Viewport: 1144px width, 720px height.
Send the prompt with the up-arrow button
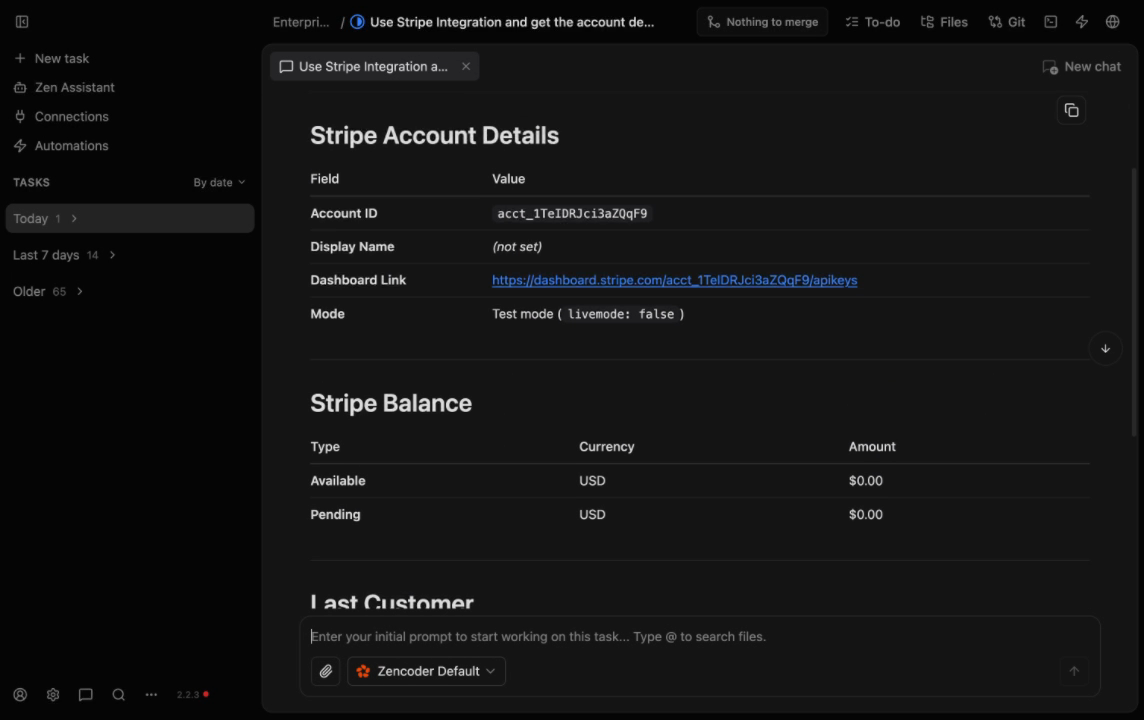coord(1074,671)
